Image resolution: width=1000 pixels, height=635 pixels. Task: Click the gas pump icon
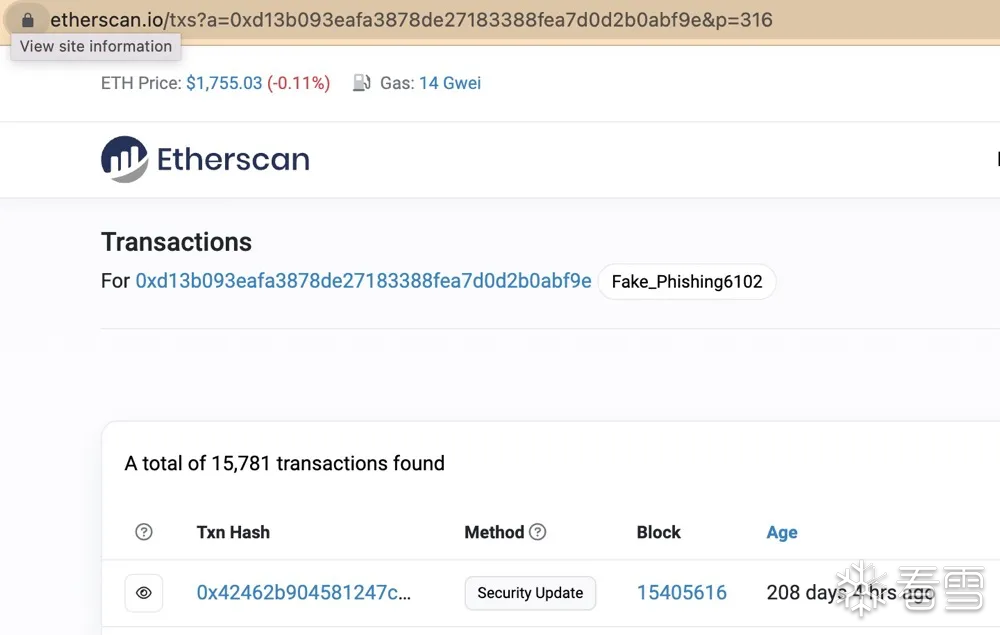[362, 83]
